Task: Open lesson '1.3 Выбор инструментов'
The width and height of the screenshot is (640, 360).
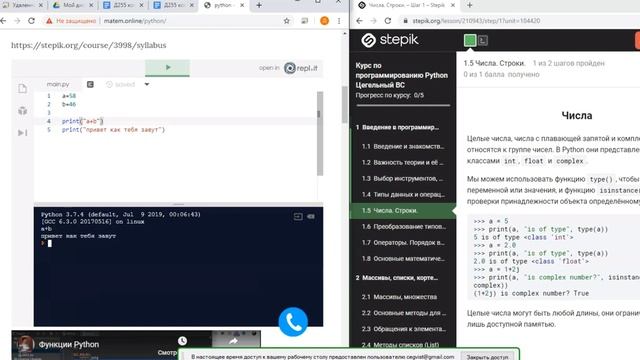Action: click(x=402, y=178)
